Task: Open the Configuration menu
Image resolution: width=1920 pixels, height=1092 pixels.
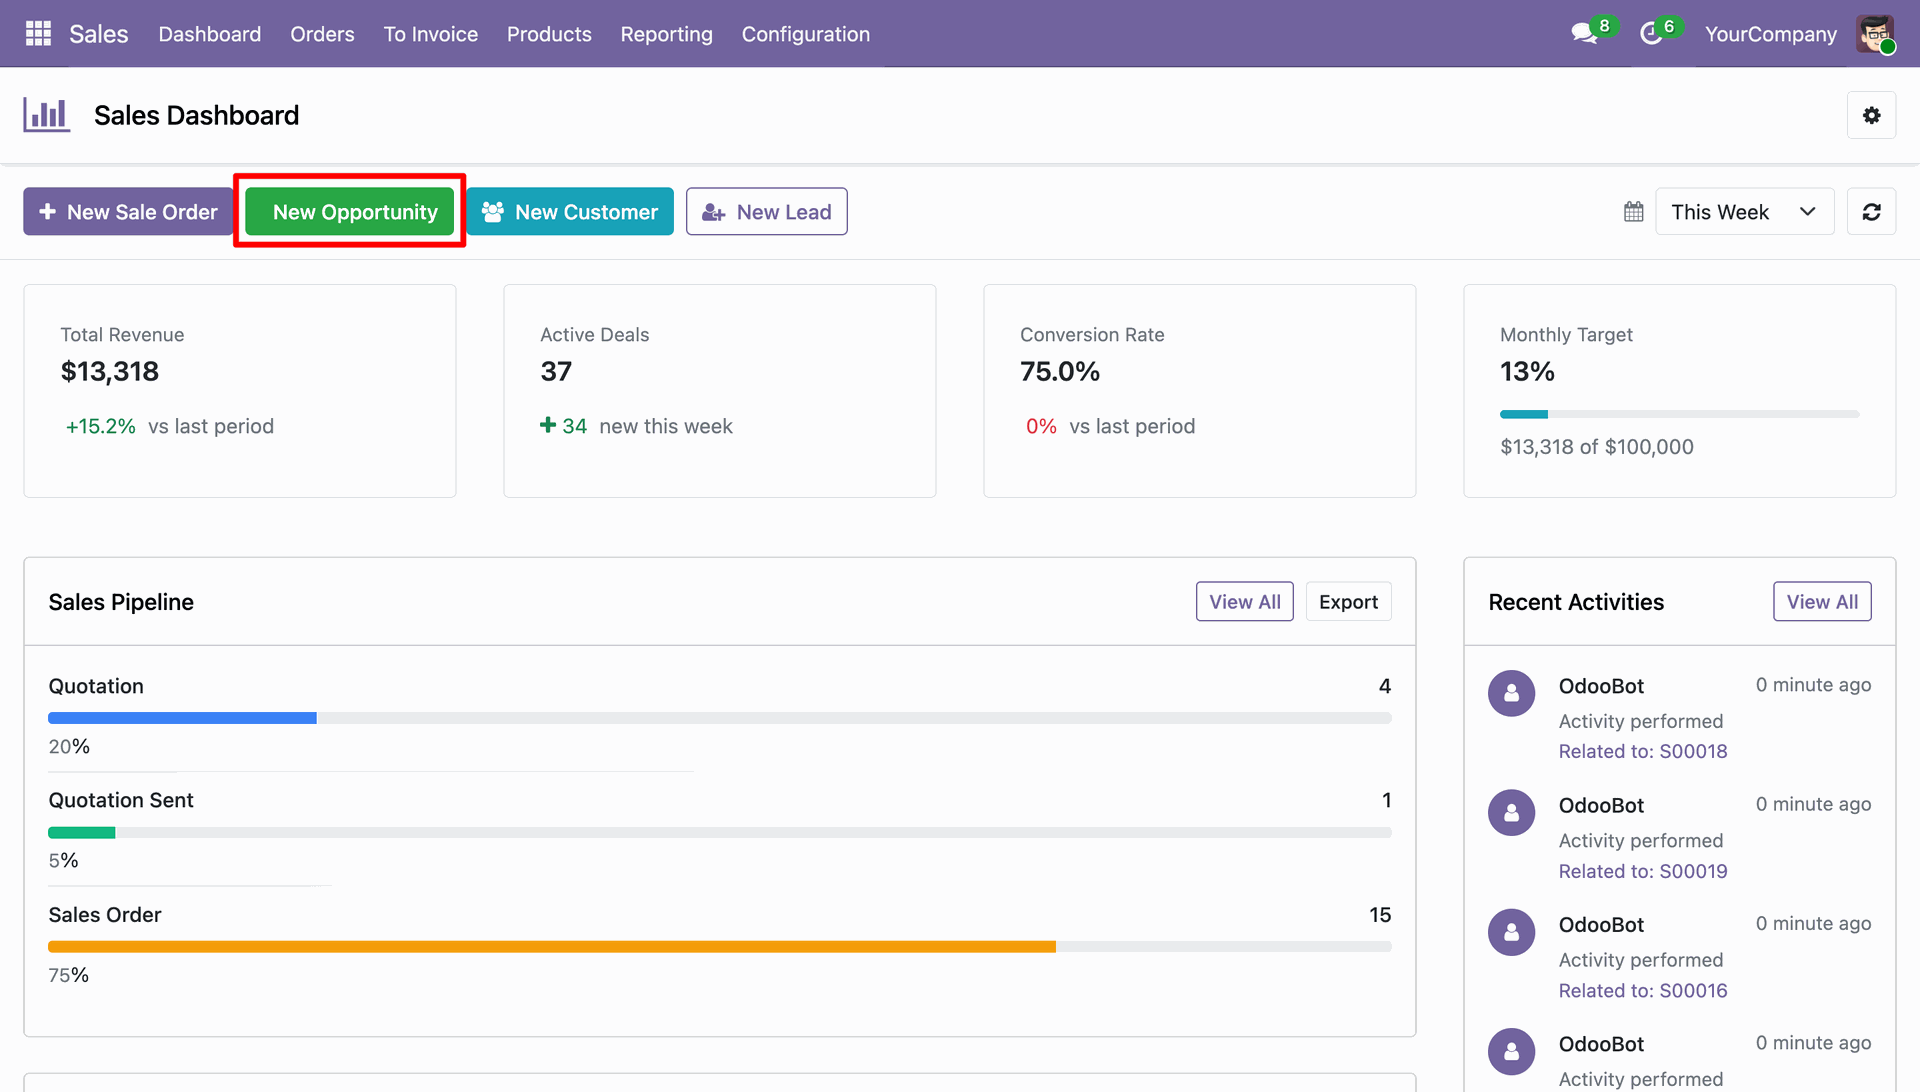Action: coord(805,34)
